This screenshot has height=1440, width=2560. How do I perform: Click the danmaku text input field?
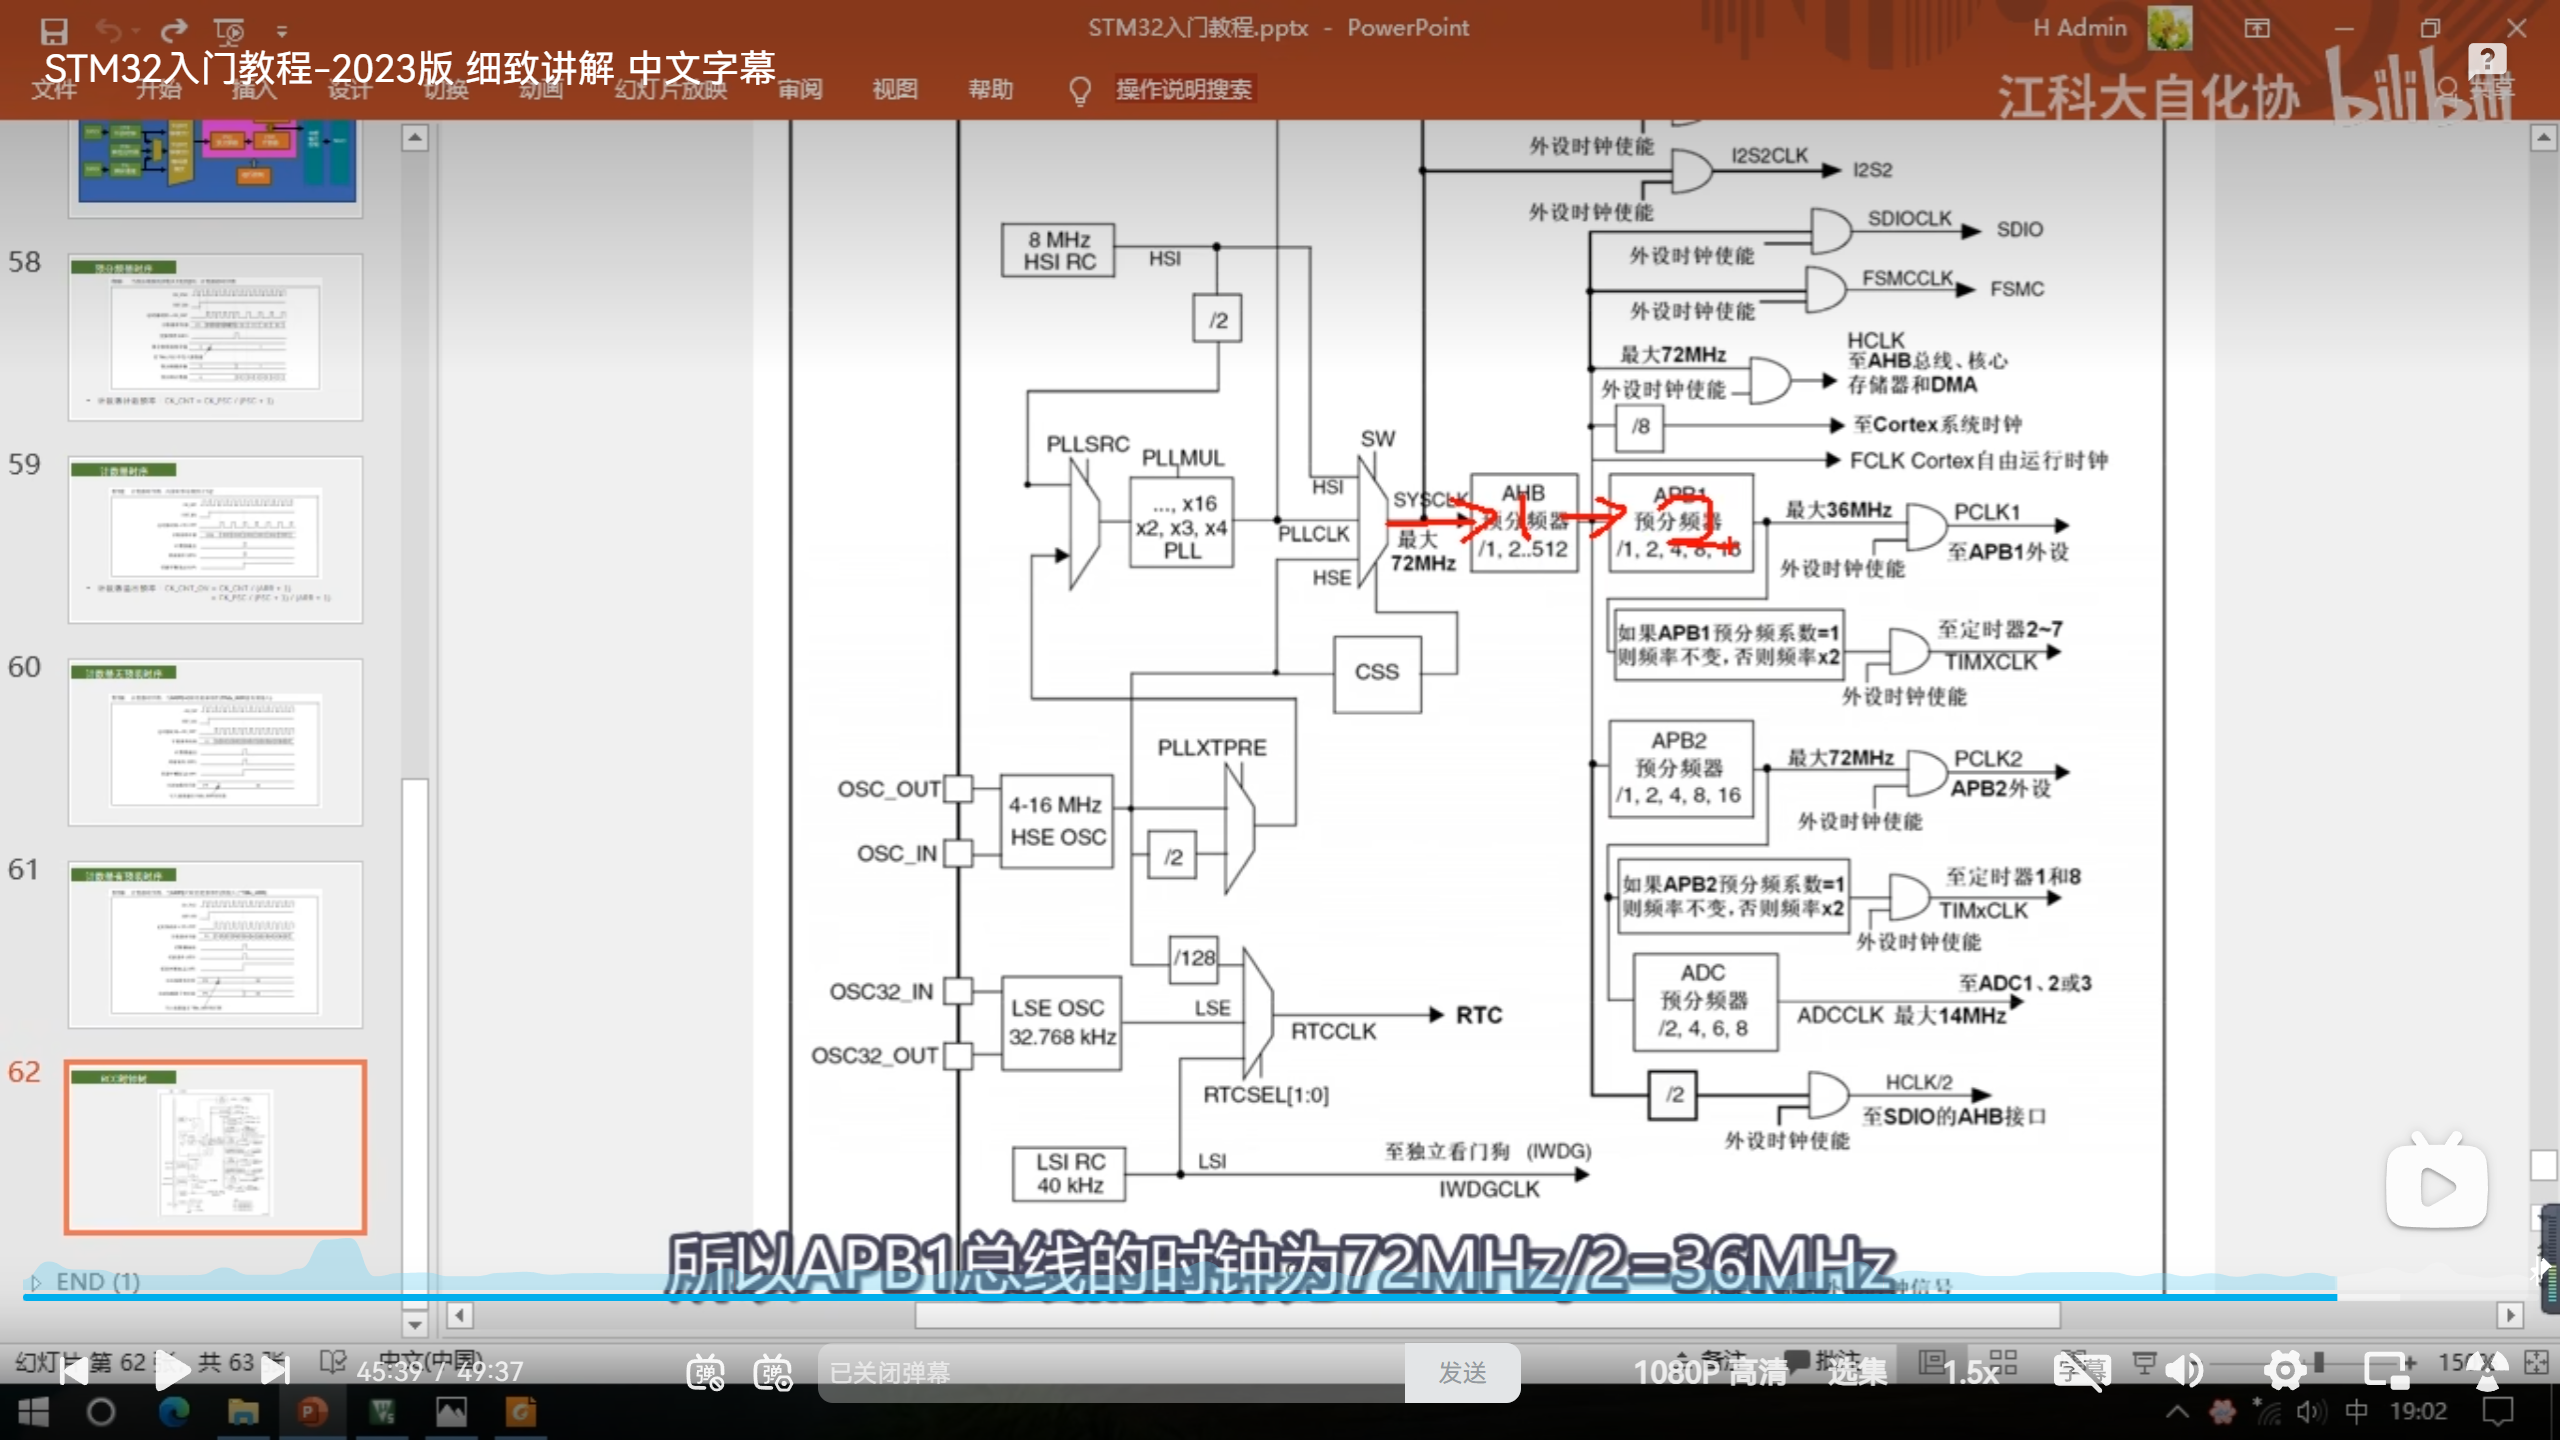pos(1110,1372)
